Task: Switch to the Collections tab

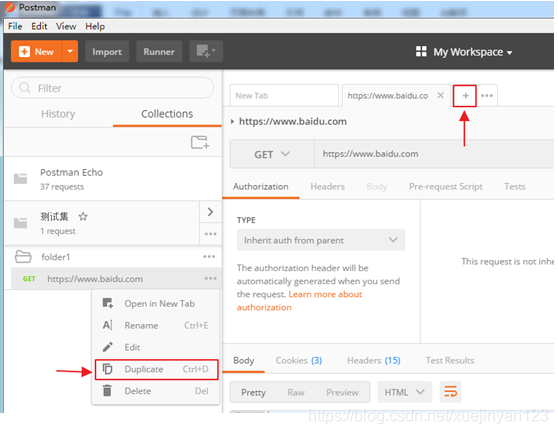Action: tap(167, 114)
